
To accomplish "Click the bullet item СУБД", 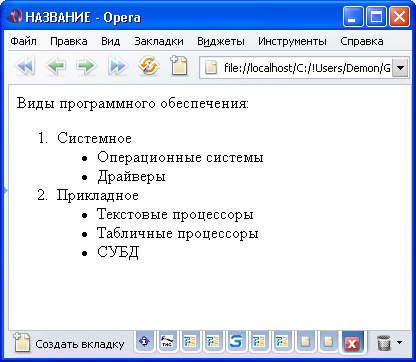I will (118, 252).
